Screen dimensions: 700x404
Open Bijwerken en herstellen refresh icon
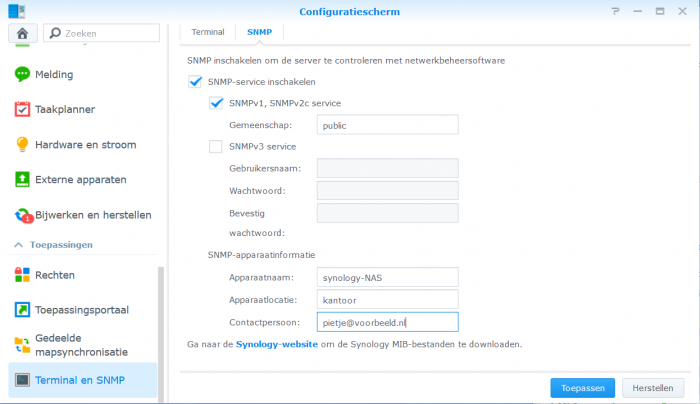pyautogui.click(x=22, y=215)
